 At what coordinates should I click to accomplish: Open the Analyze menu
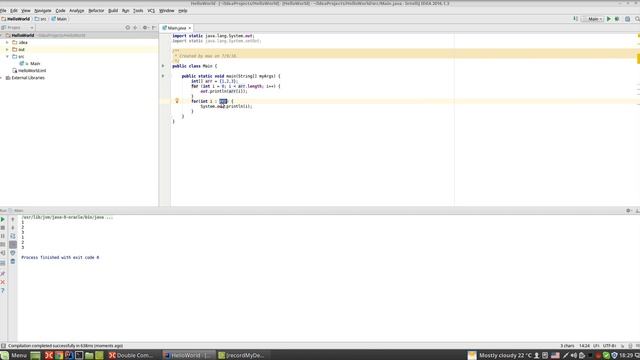pyautogui.click(x=76, y=11)
